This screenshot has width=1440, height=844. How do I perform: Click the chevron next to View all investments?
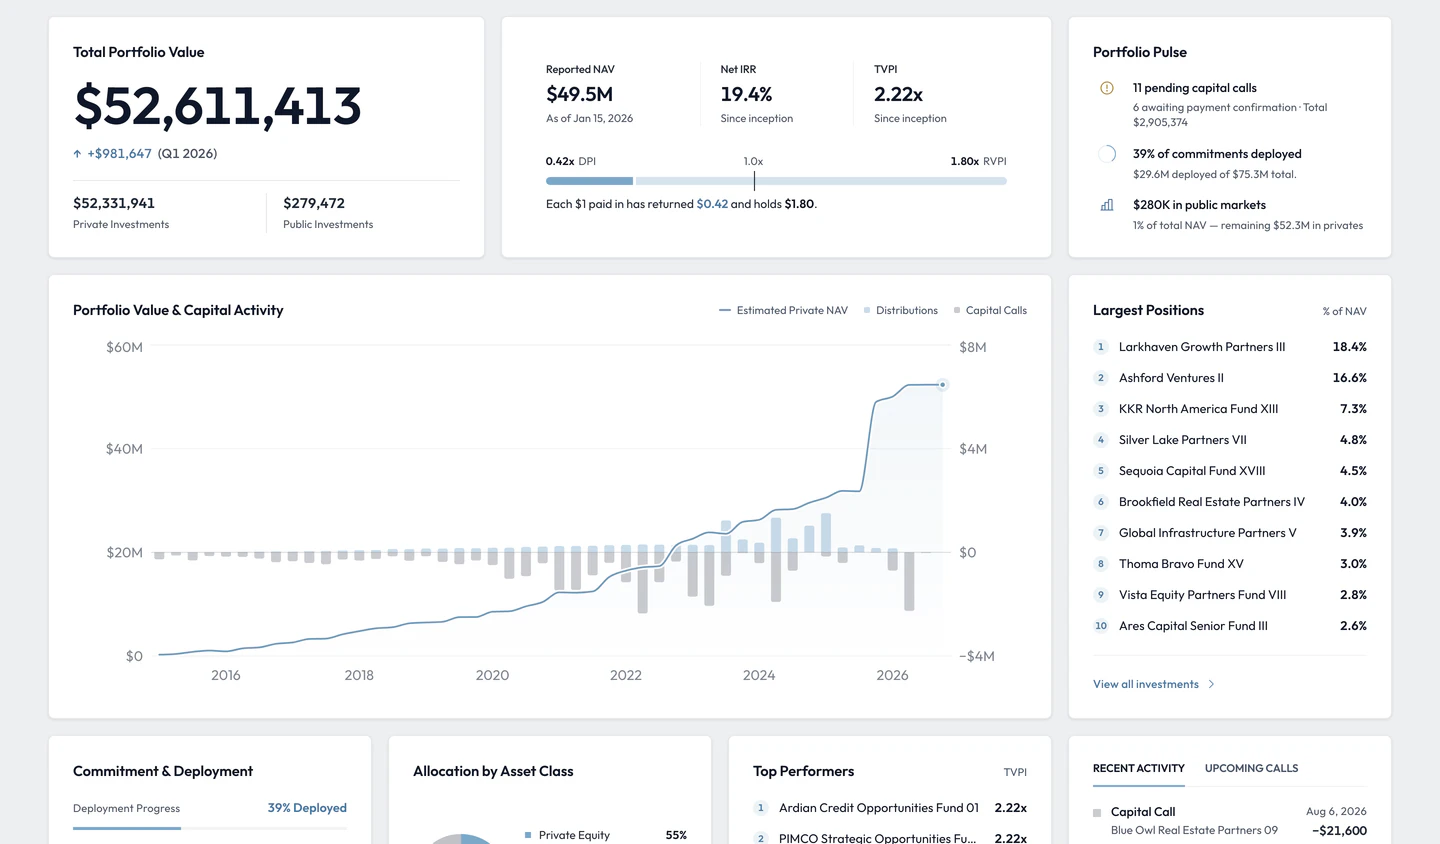[1211, 684]
